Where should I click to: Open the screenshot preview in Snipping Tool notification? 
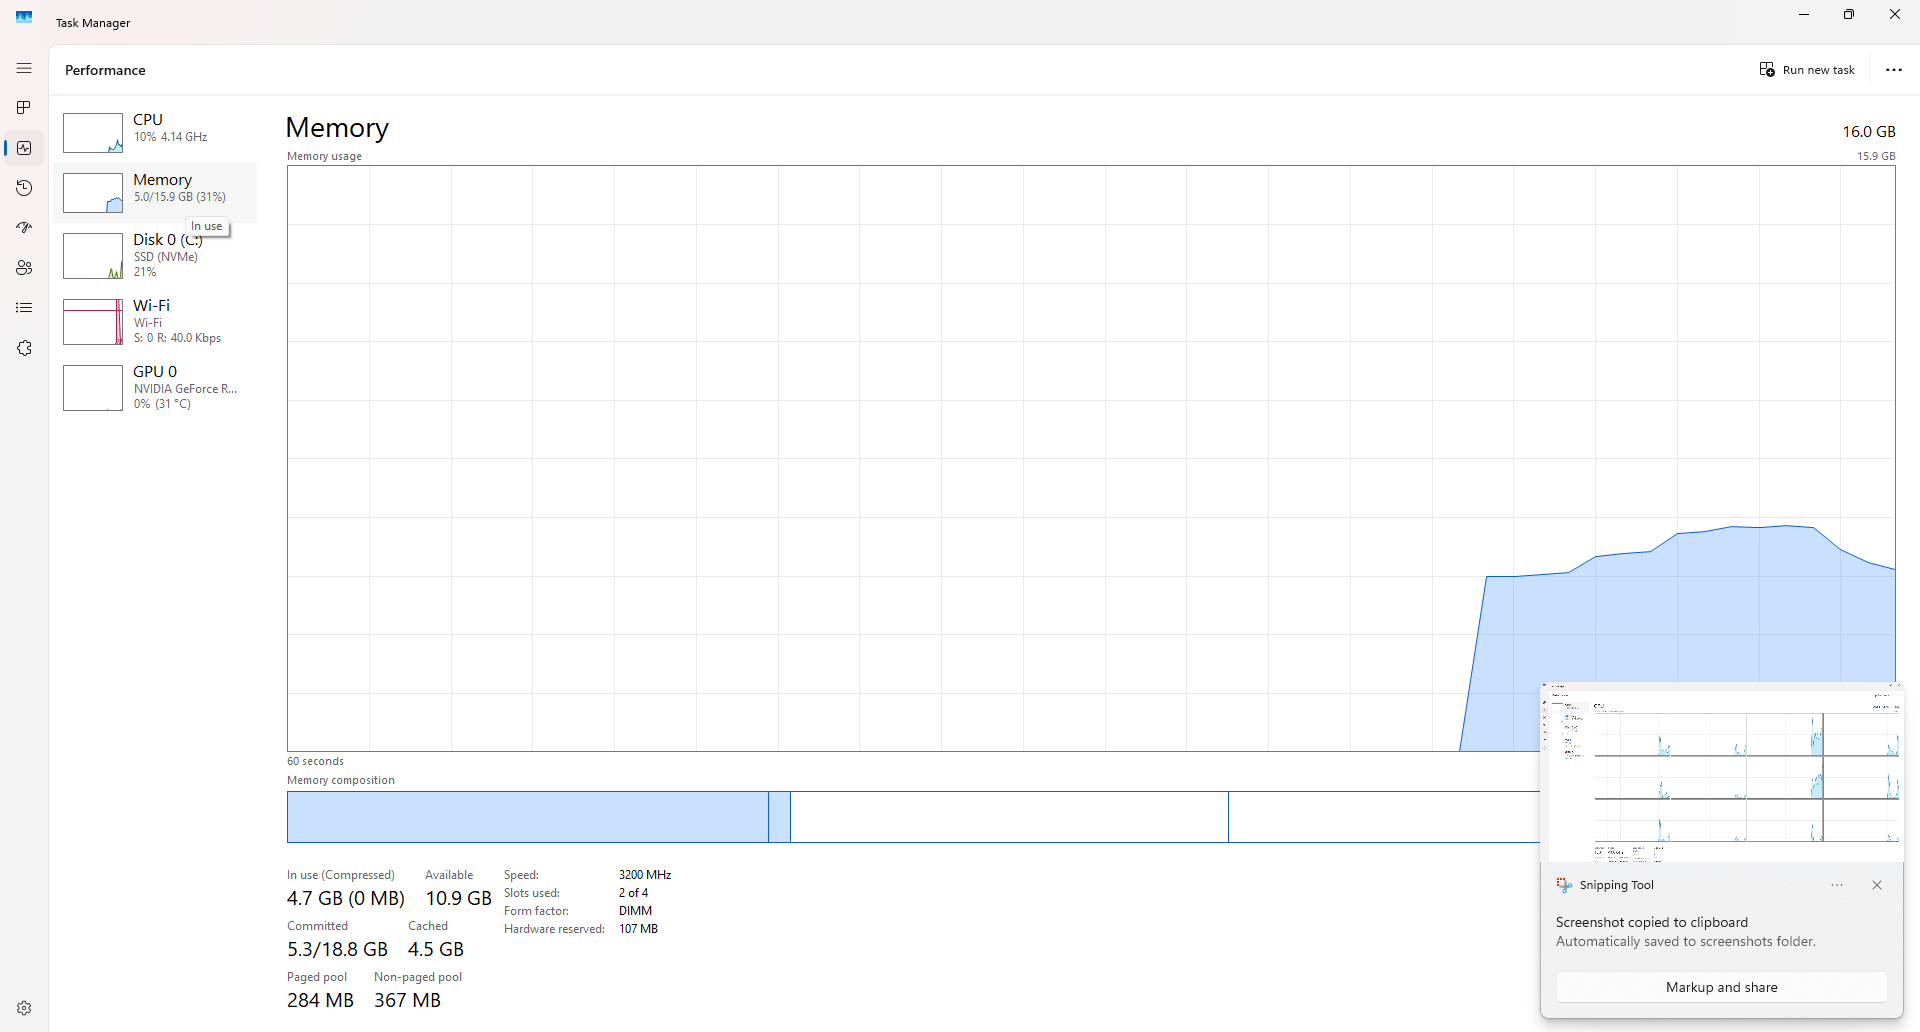point(1721,772)
